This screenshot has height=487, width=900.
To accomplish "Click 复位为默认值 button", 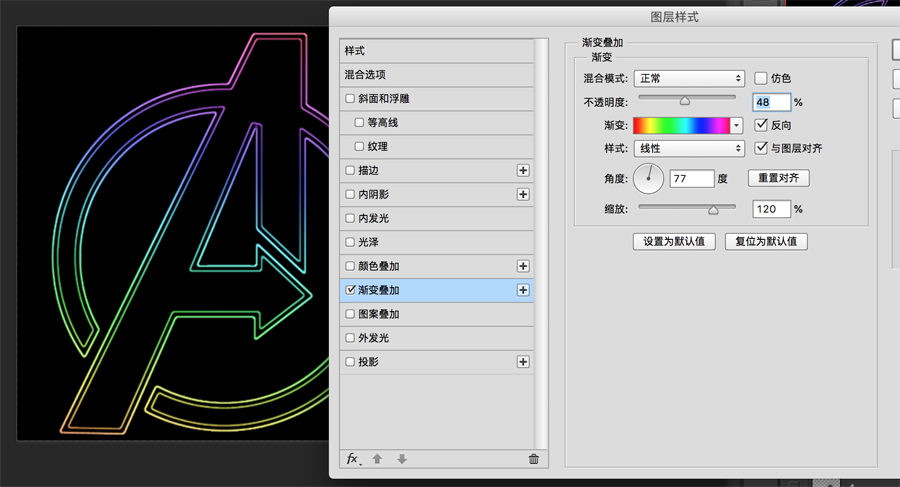I will [x=766, y=242].
